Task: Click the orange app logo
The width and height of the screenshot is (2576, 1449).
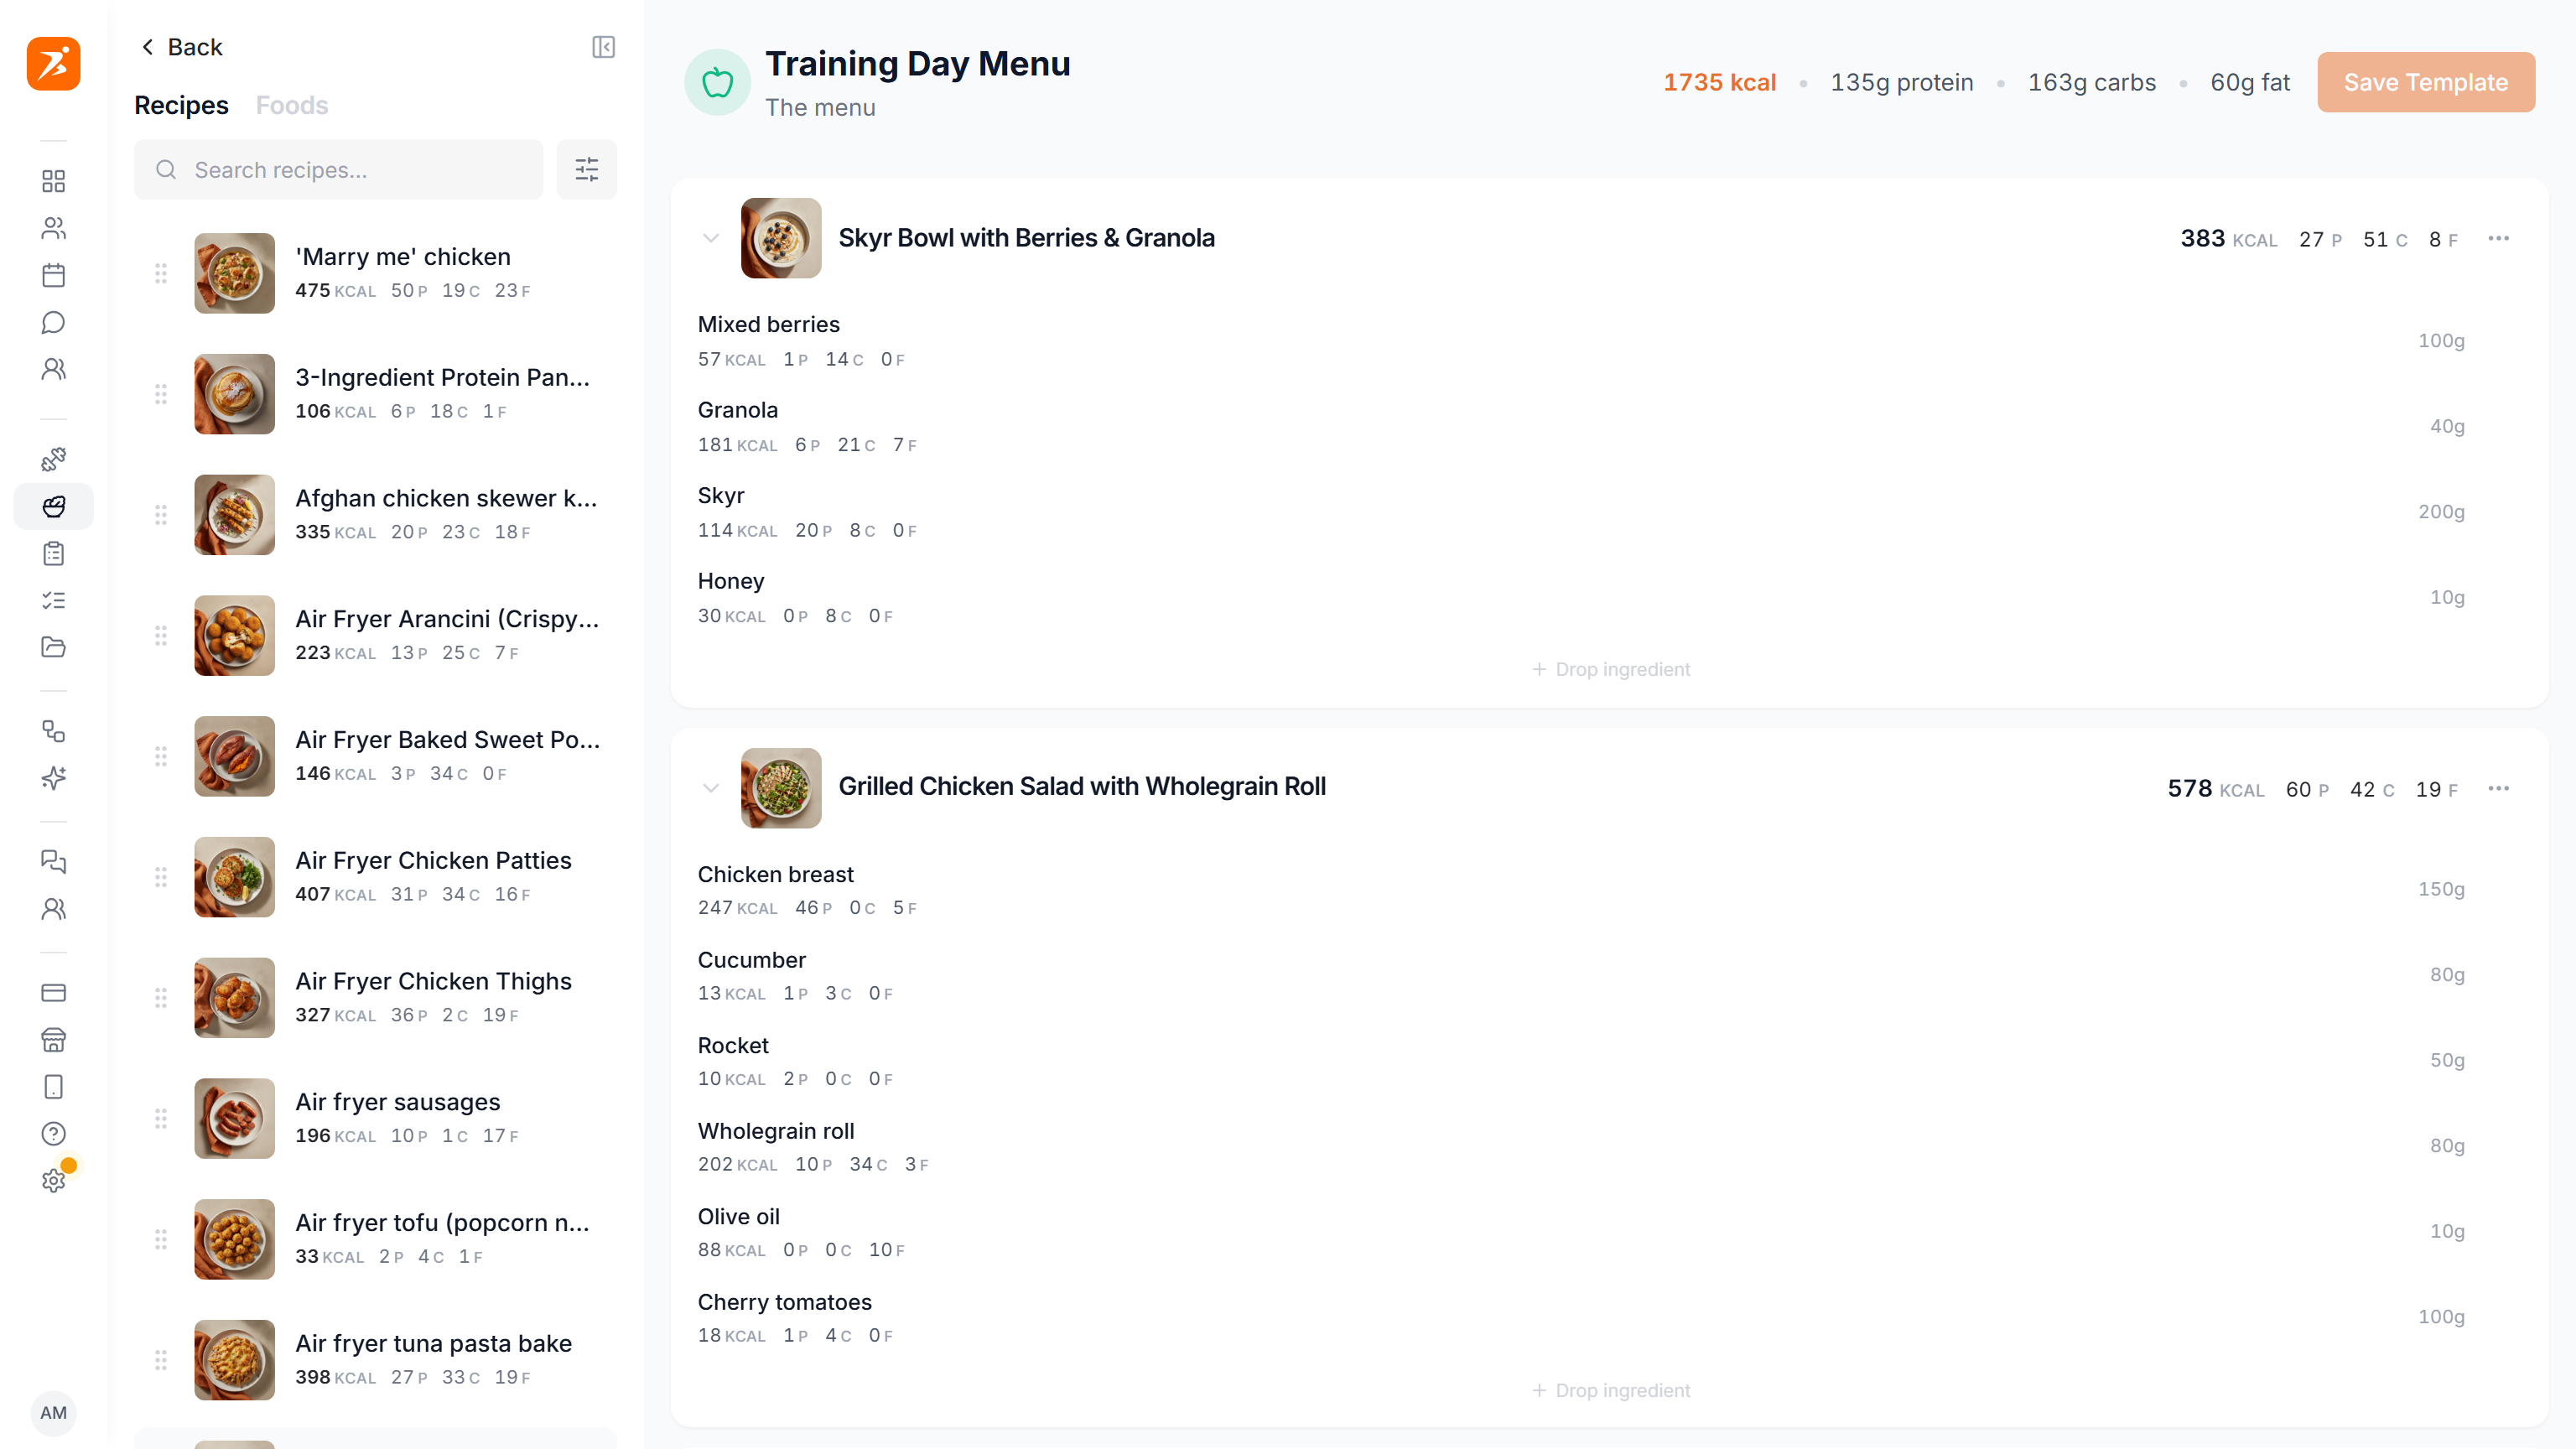Action: (53, 63)
